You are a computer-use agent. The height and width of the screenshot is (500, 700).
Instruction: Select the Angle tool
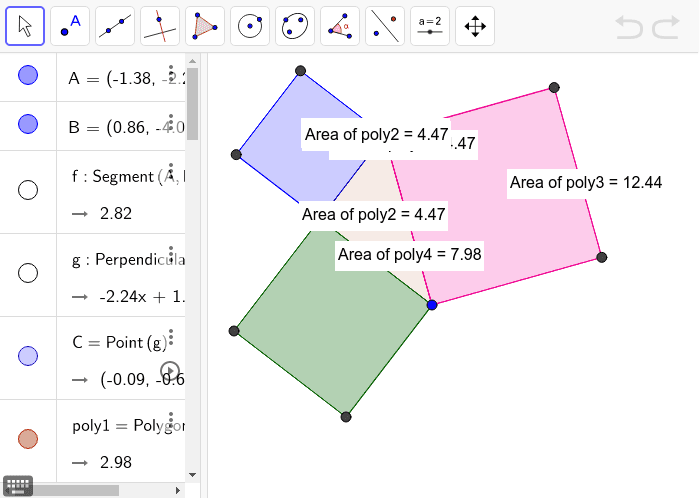tap(340, 26)
